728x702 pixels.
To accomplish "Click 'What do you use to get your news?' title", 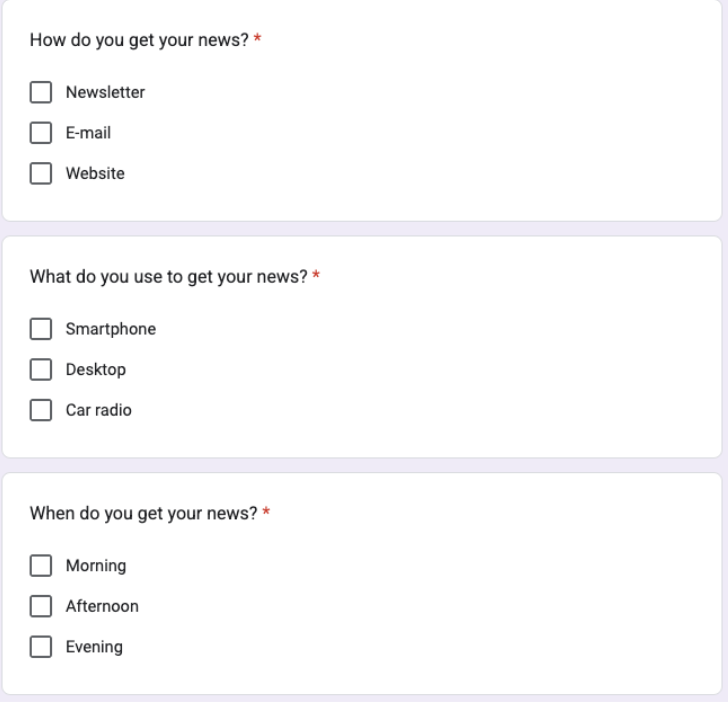I will (x=169, y=277).
